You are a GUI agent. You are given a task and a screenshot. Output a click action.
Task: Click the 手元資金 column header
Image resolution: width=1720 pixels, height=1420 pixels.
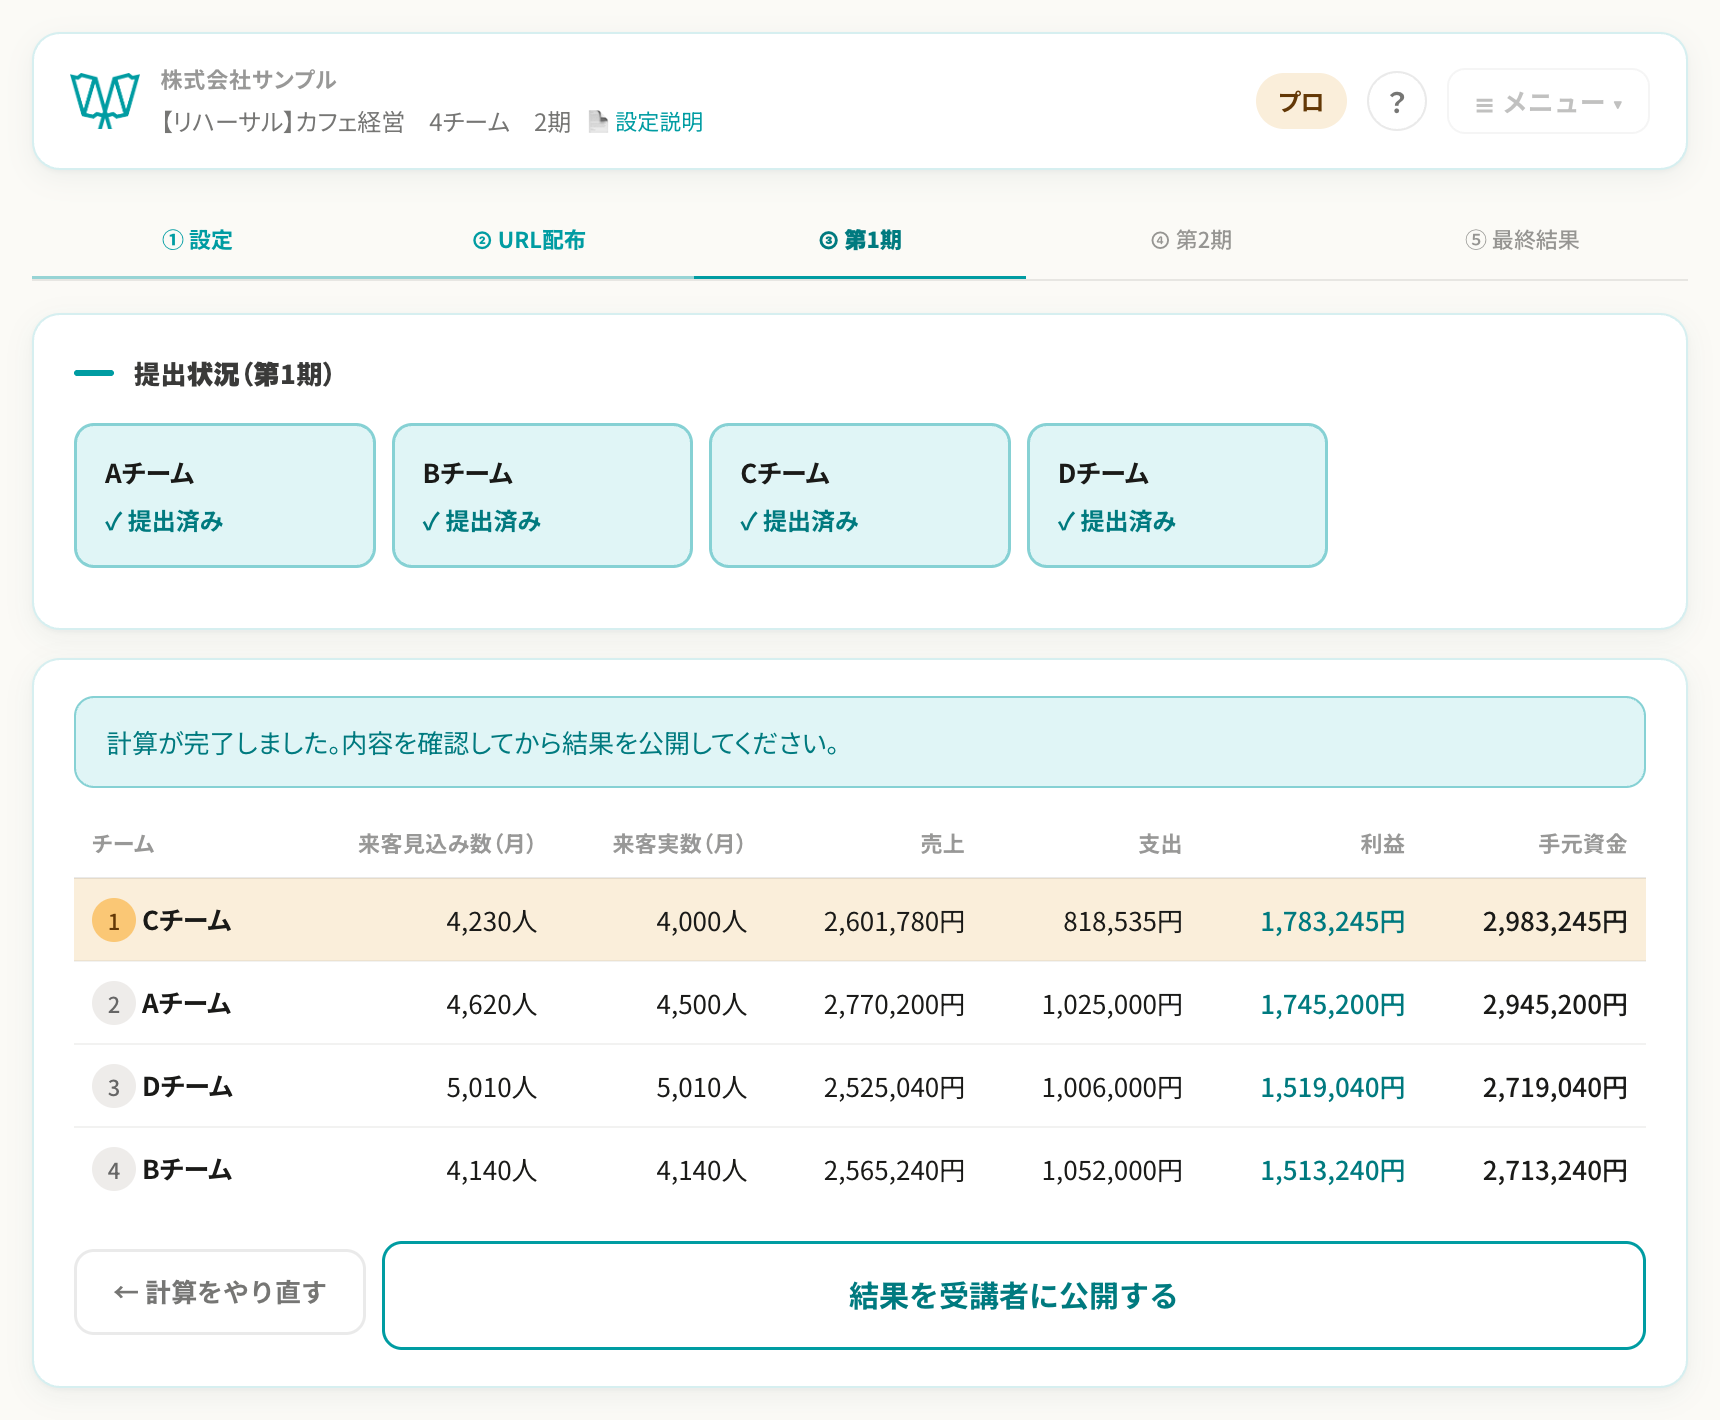tap(1583, 844)
